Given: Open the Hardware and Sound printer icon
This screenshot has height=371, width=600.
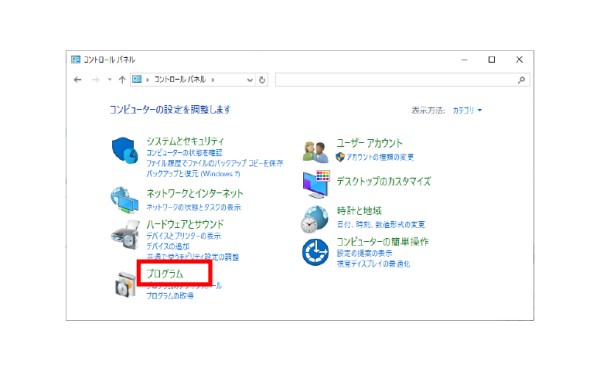Looking at the screenshot, I should pyautogui.click(x=125, y=235).
